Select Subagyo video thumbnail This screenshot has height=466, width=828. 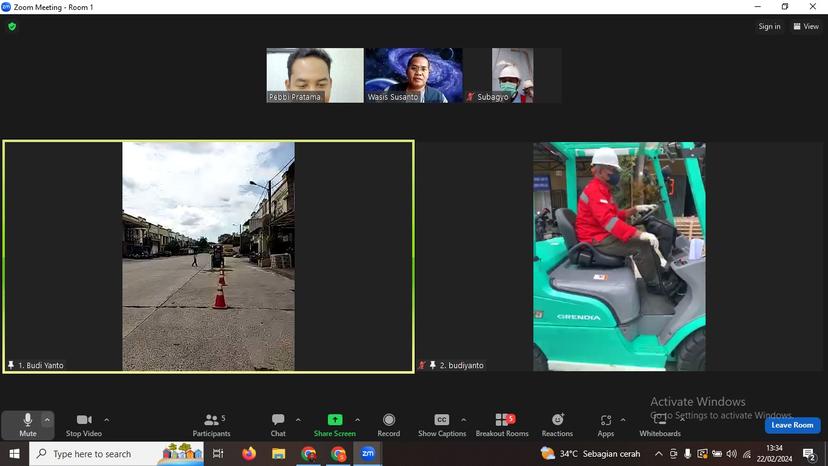pyautogui.click(x=512, y=75)
